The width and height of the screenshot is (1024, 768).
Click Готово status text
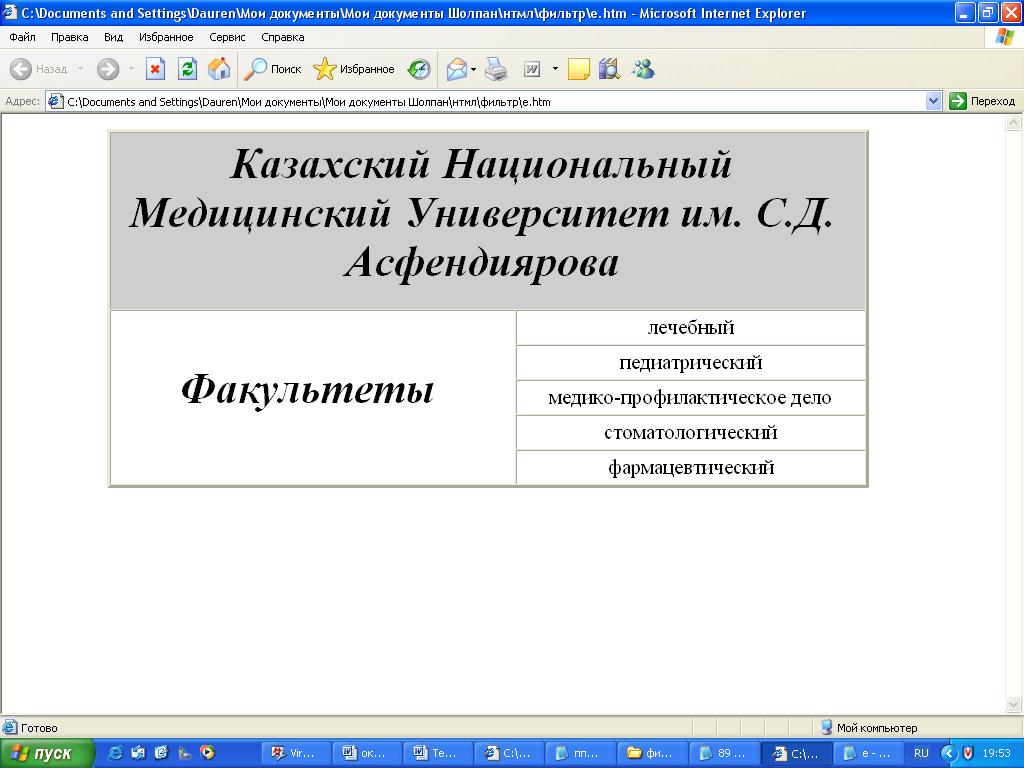point(39,728)
